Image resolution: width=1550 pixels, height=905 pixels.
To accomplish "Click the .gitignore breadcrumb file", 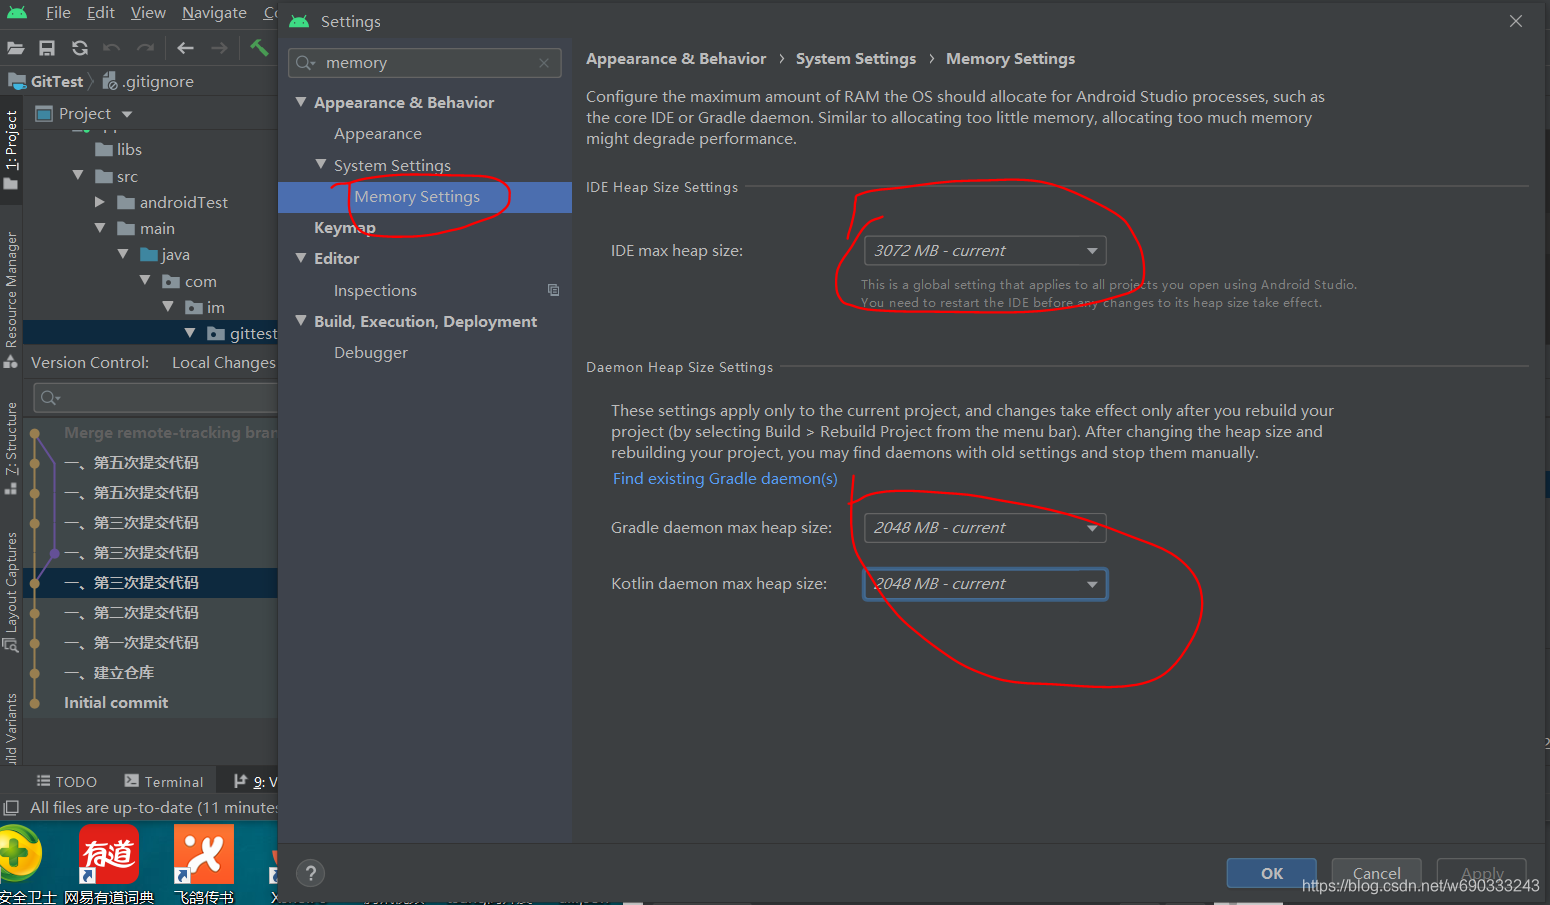I will (149, 82).
